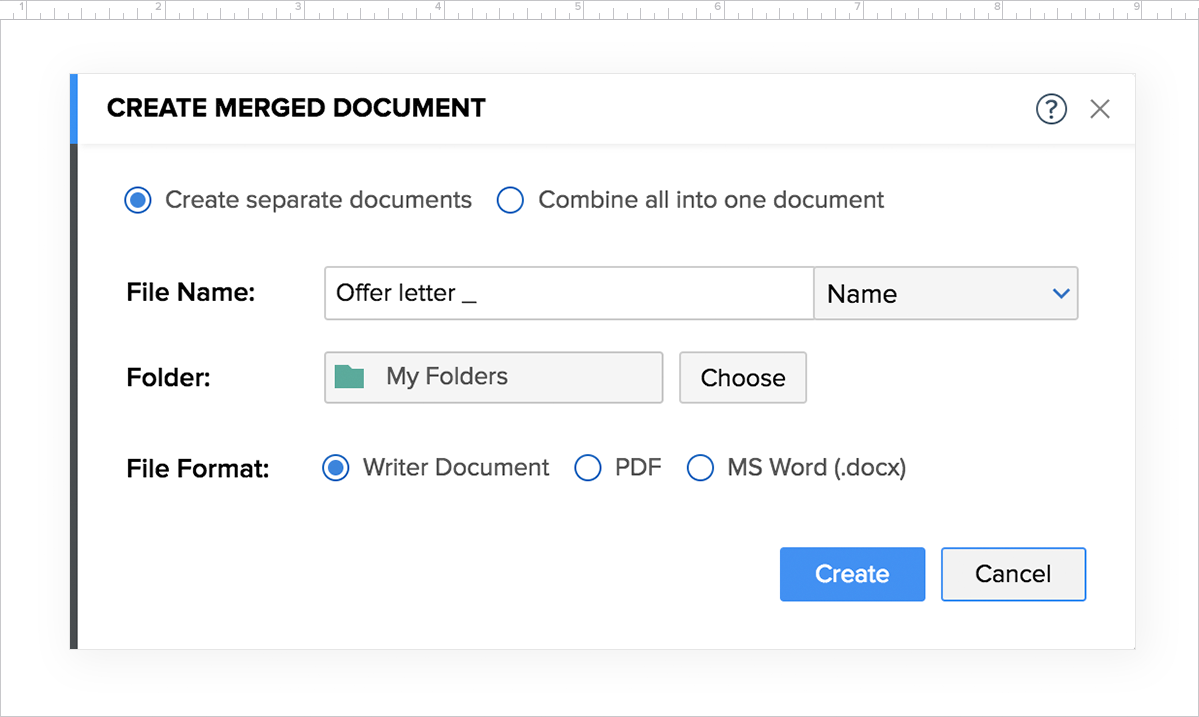Click the horizontal ruler above the dialog
This screenshot has height=717, width=1199.
(600, 10)
